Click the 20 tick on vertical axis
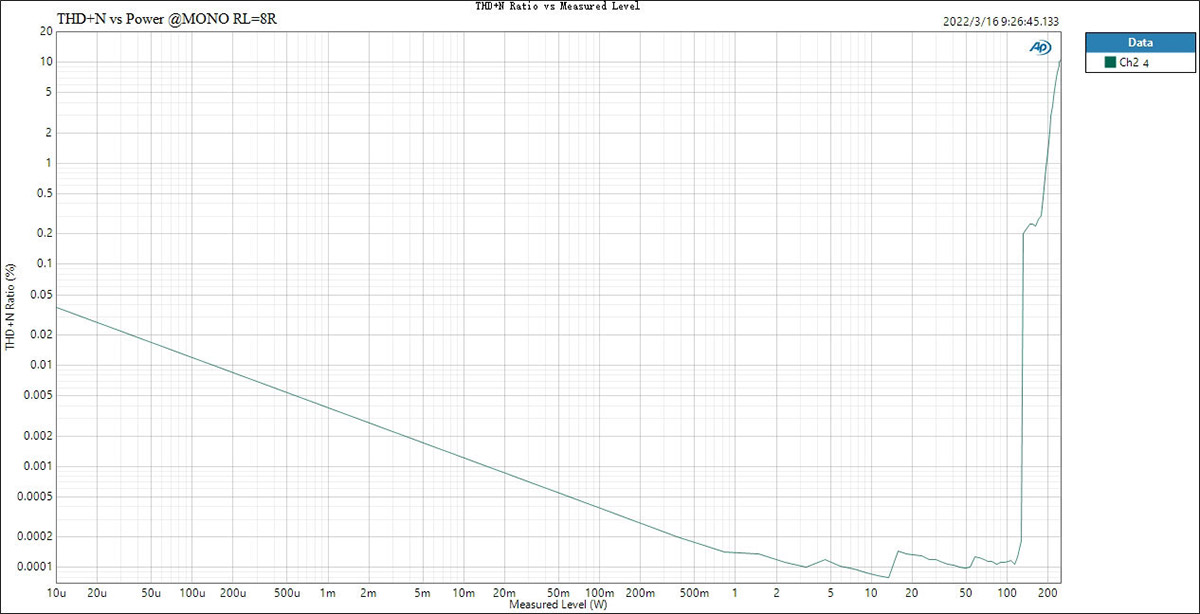The width and height of the screenshot is (1200, 614). pyautogui.click(x=45, y=31)
